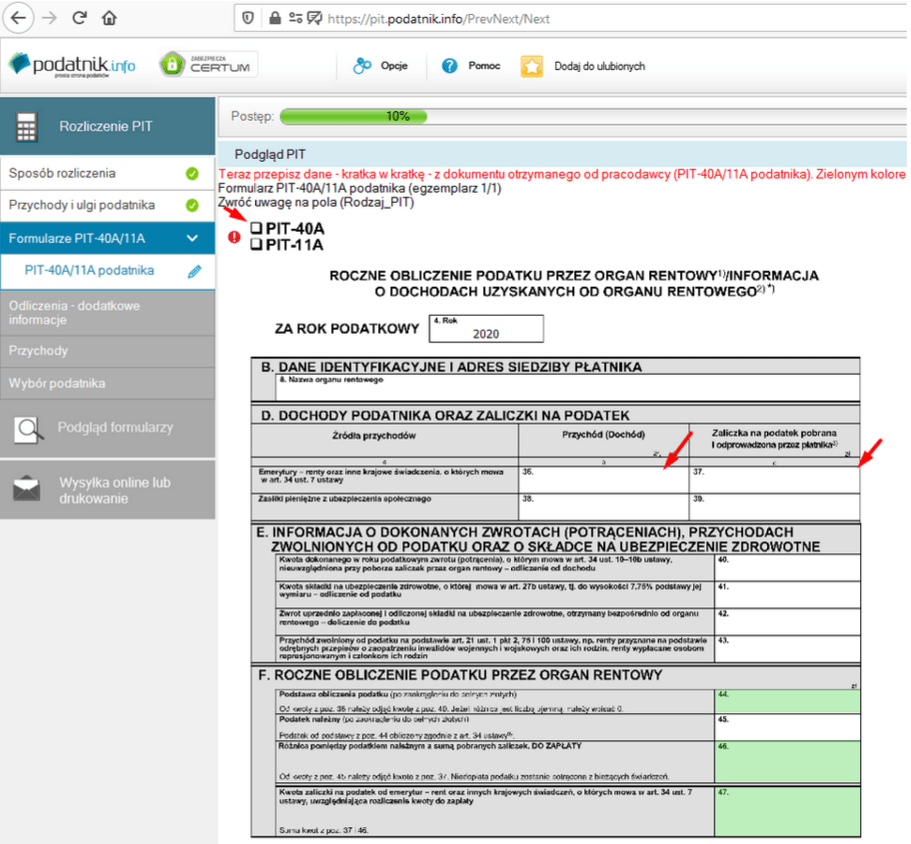Select Odliczenia - dodatkowe informacje step
The height and width of the screenshot is (844, 911).
[x=107, y=313]
